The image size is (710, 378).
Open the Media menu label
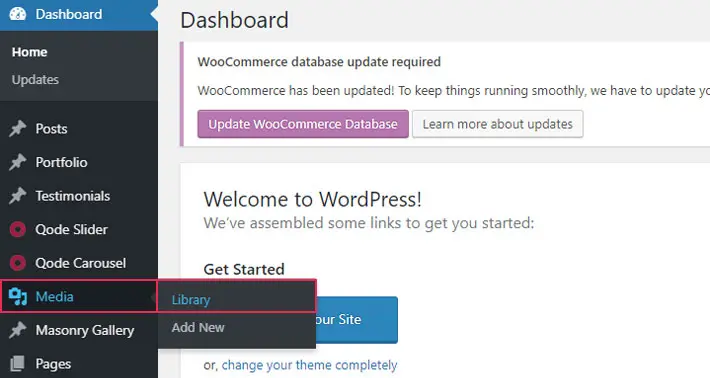click(x=54, y=297)
